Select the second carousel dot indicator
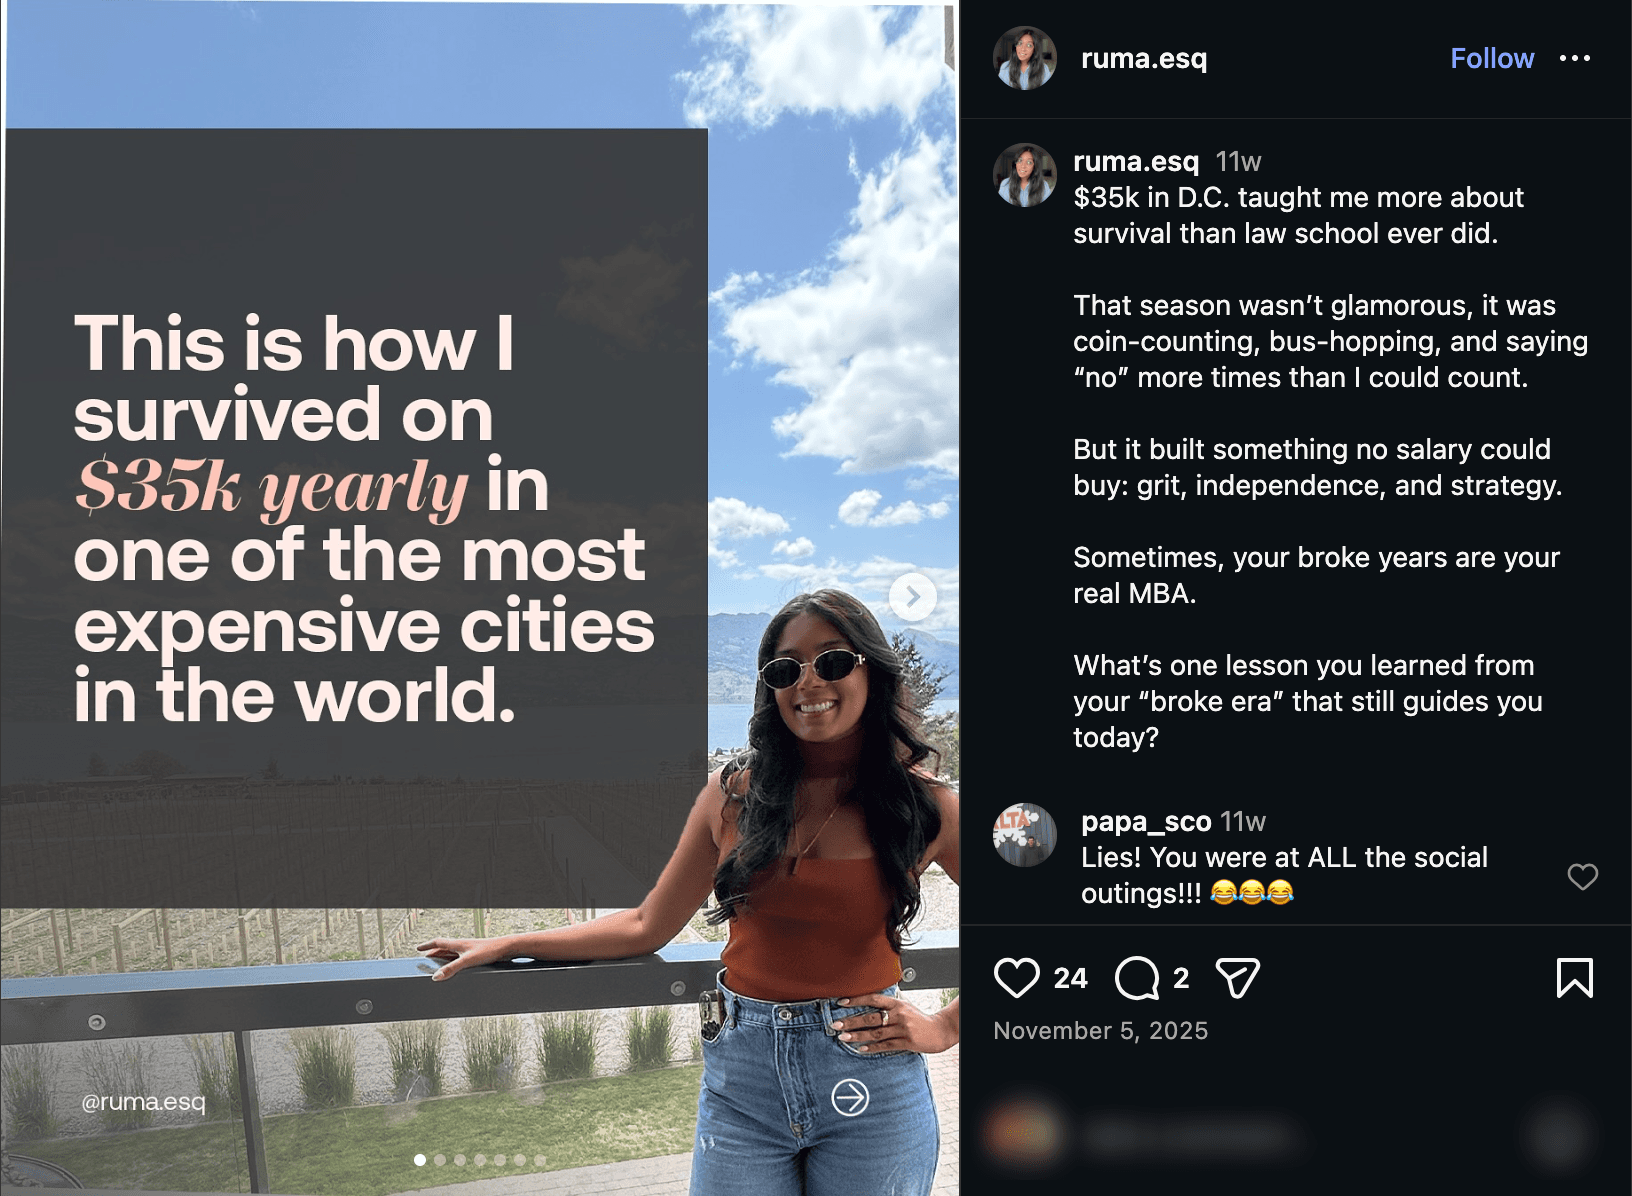 [440, 1160]
